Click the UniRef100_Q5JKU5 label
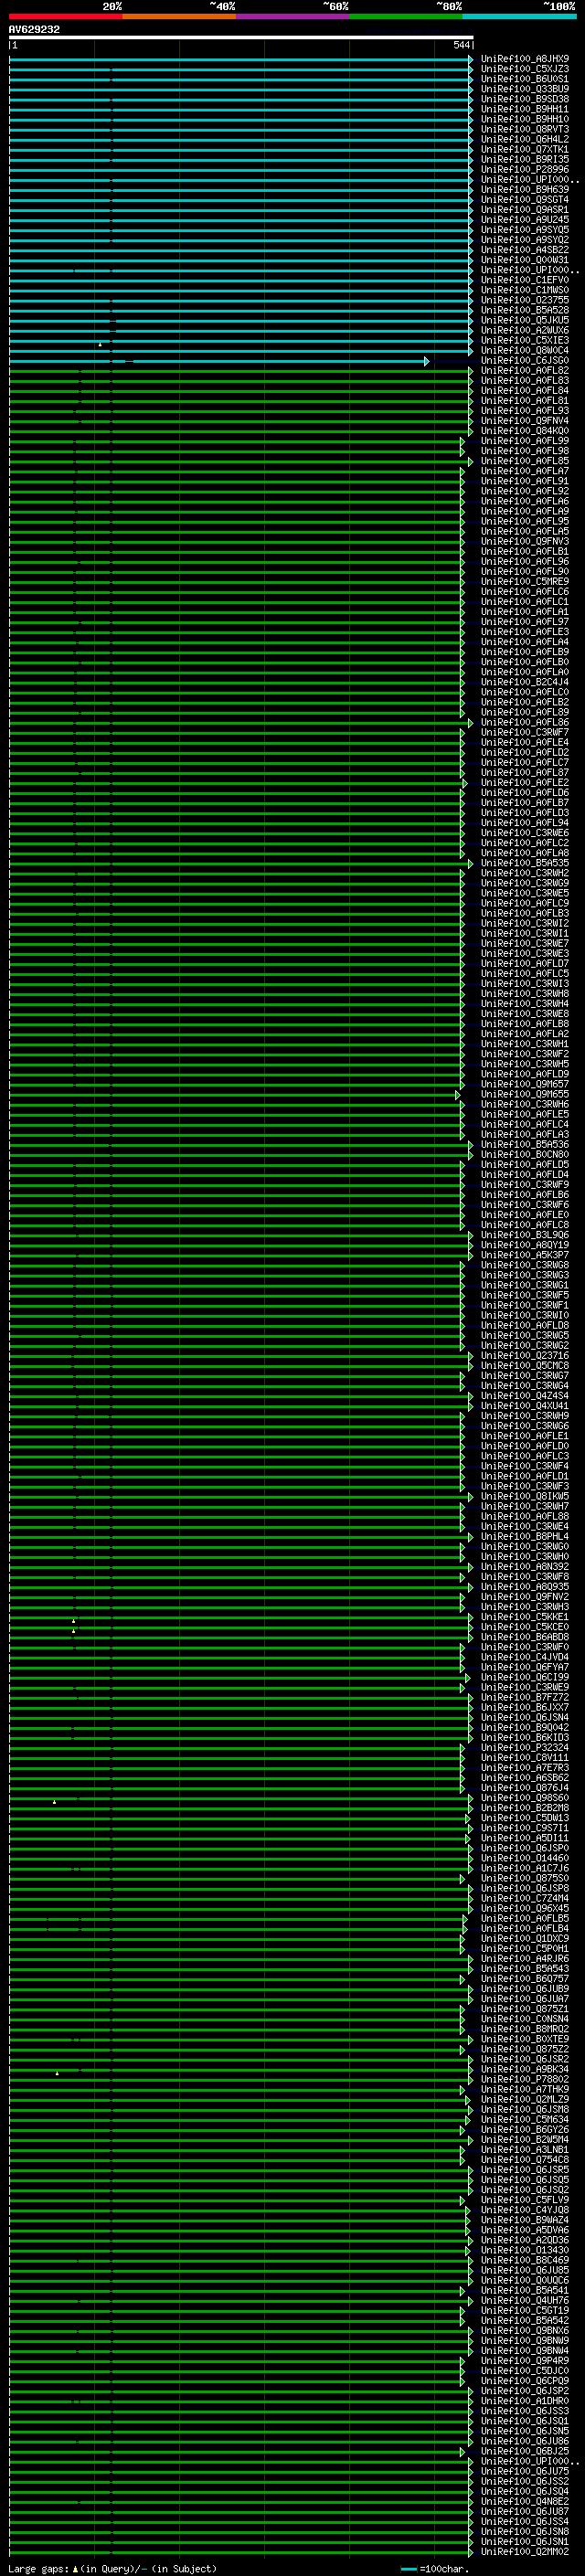 coord(525,320)
